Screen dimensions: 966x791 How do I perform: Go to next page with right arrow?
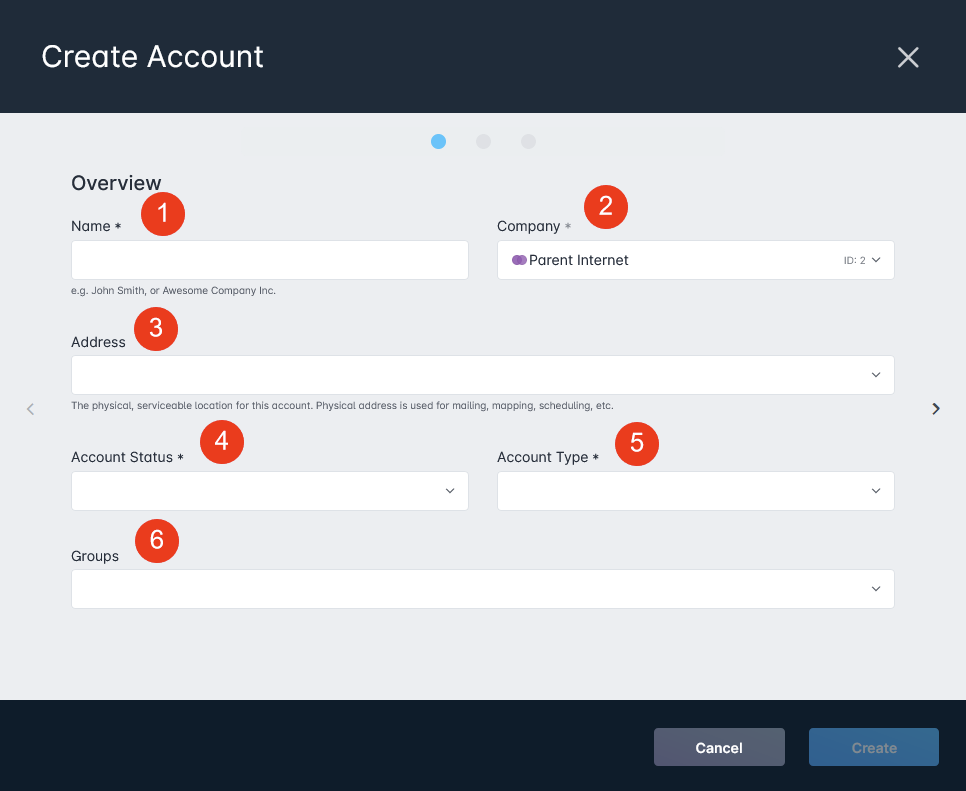click(x=936, y=408)
